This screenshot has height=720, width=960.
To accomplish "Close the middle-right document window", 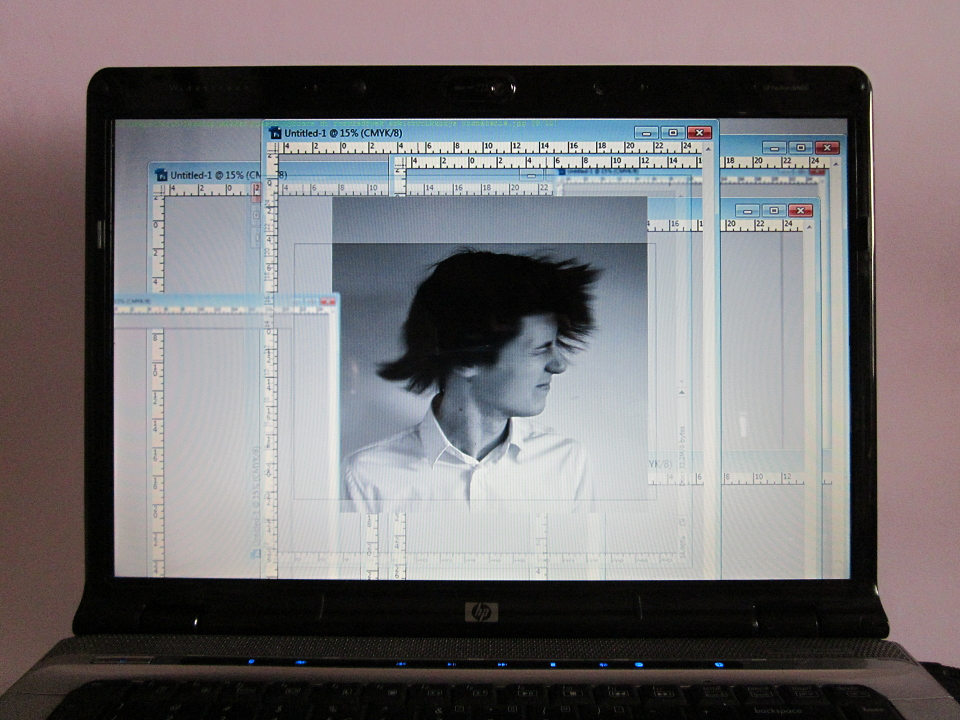I will [800, 211].
